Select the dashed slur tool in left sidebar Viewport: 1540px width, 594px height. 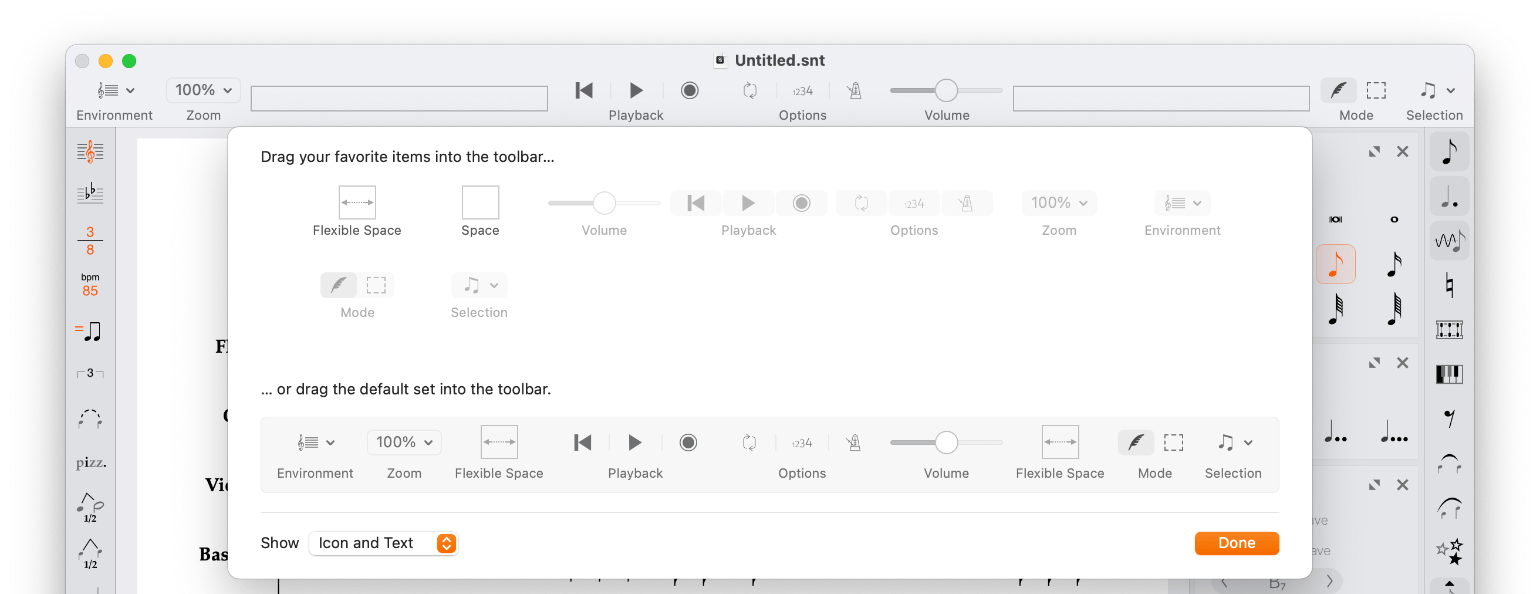pos(91,418)
